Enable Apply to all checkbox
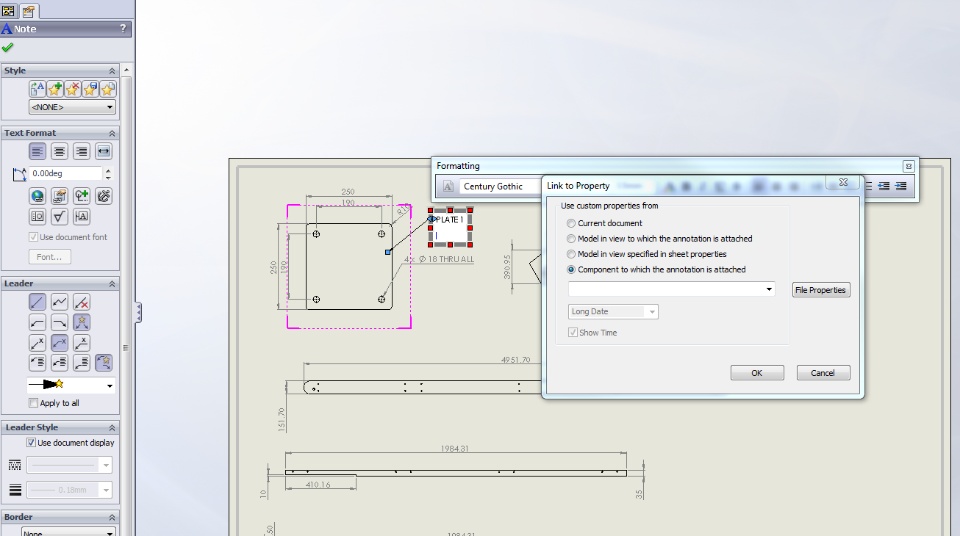Screen dimensions: 960x536 click(33, 403)
